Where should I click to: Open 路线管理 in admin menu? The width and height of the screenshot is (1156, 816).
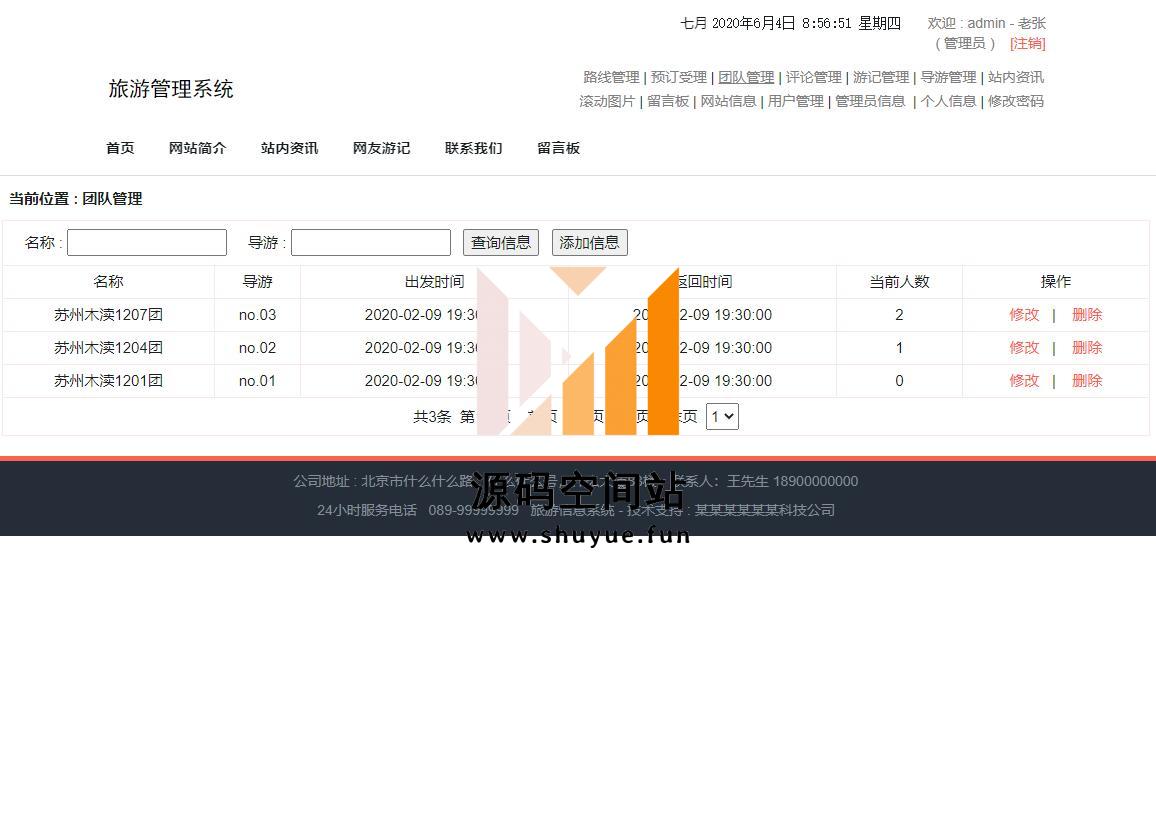tap(611, 77)
